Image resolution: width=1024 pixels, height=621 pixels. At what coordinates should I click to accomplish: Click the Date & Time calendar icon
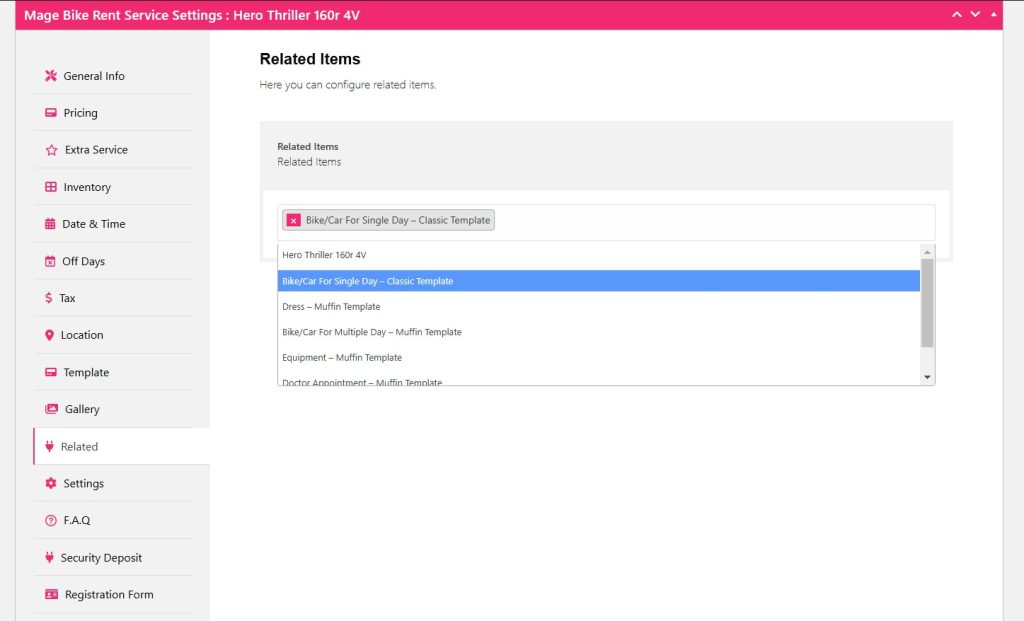pos(50,224)
